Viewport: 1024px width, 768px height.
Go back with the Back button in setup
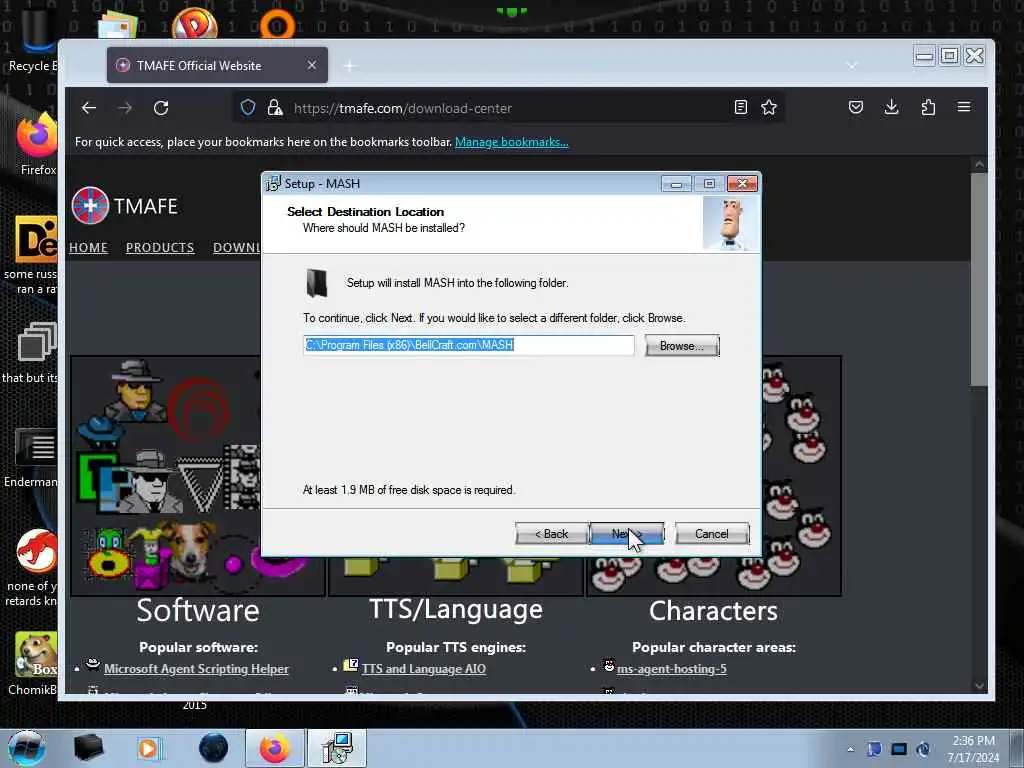click(552, 534)
